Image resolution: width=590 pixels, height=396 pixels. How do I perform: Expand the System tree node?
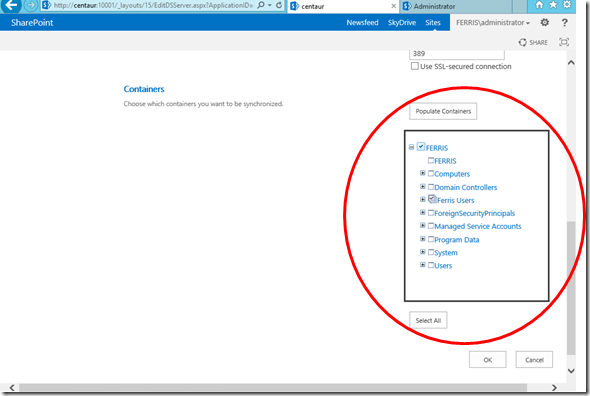[x=423, y=252]
